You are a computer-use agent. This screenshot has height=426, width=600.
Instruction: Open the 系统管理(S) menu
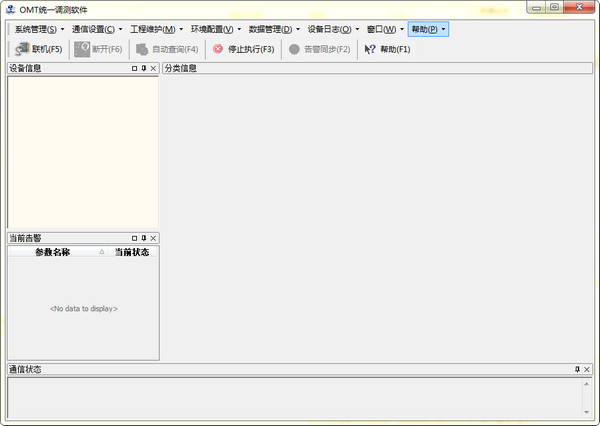pos(36,29)
